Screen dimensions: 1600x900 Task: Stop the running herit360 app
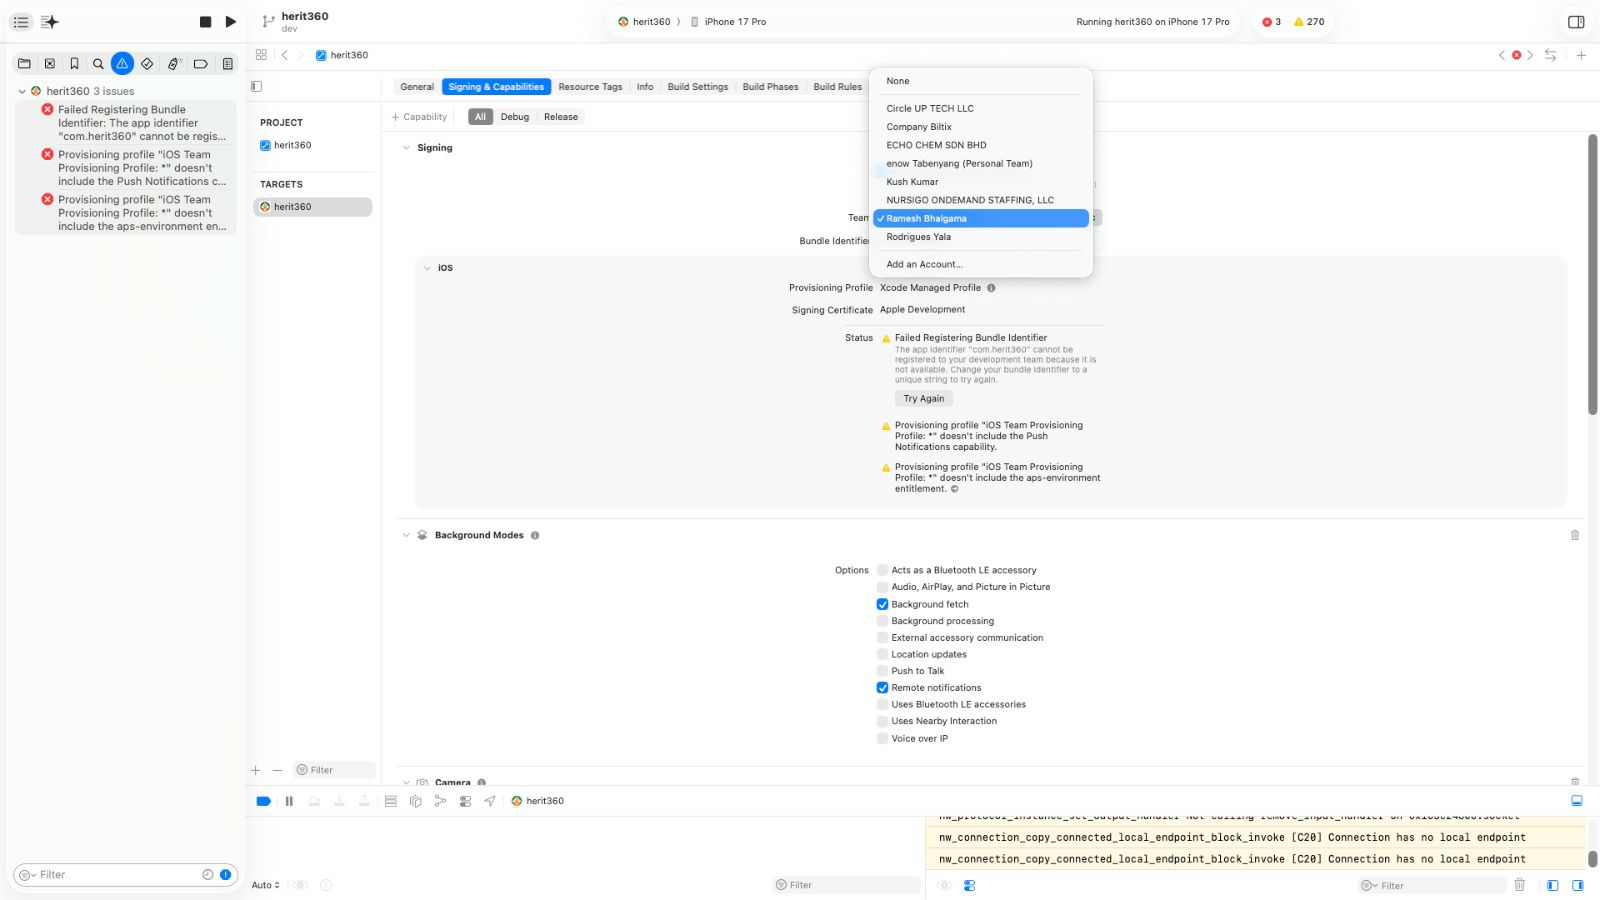point(205,21)
